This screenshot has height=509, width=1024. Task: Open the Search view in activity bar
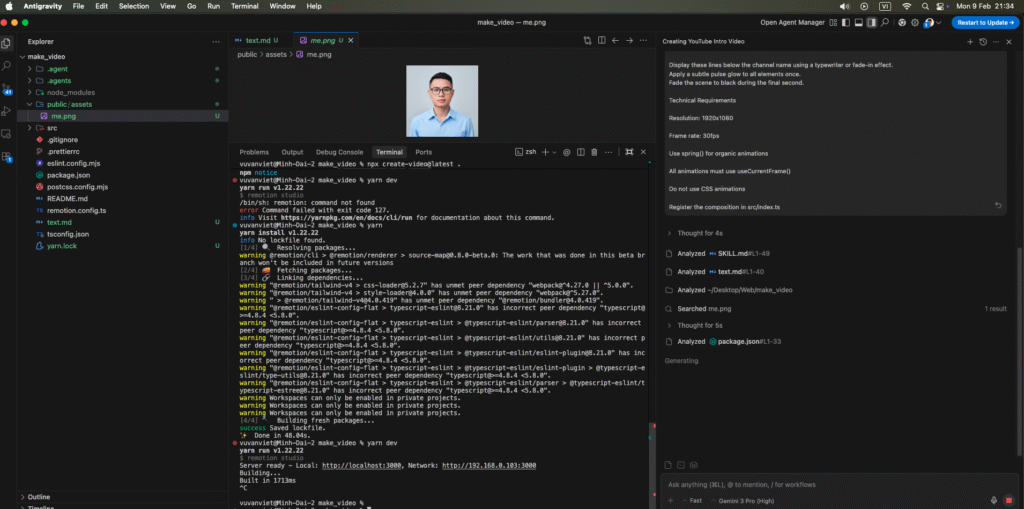click(x=8, y=65)
